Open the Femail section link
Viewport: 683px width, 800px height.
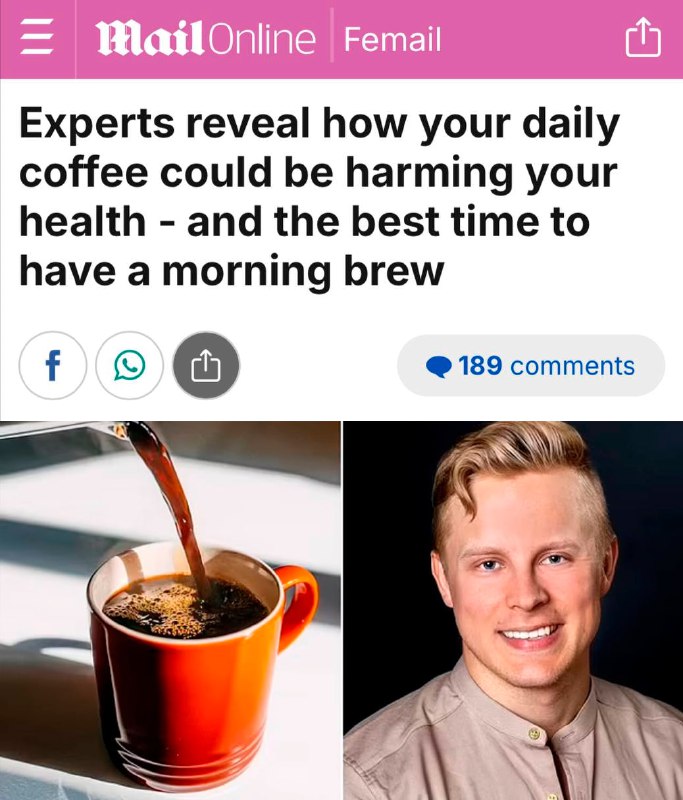tap(392, 39)
